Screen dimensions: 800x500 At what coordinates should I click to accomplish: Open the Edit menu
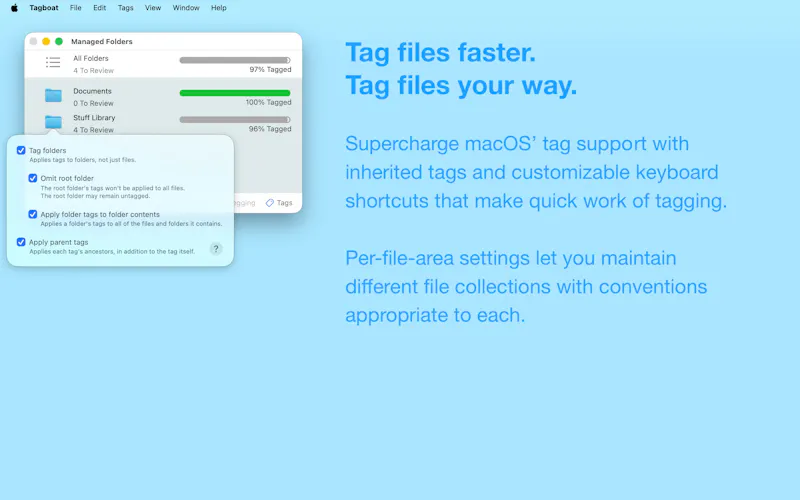click(99, 8)
